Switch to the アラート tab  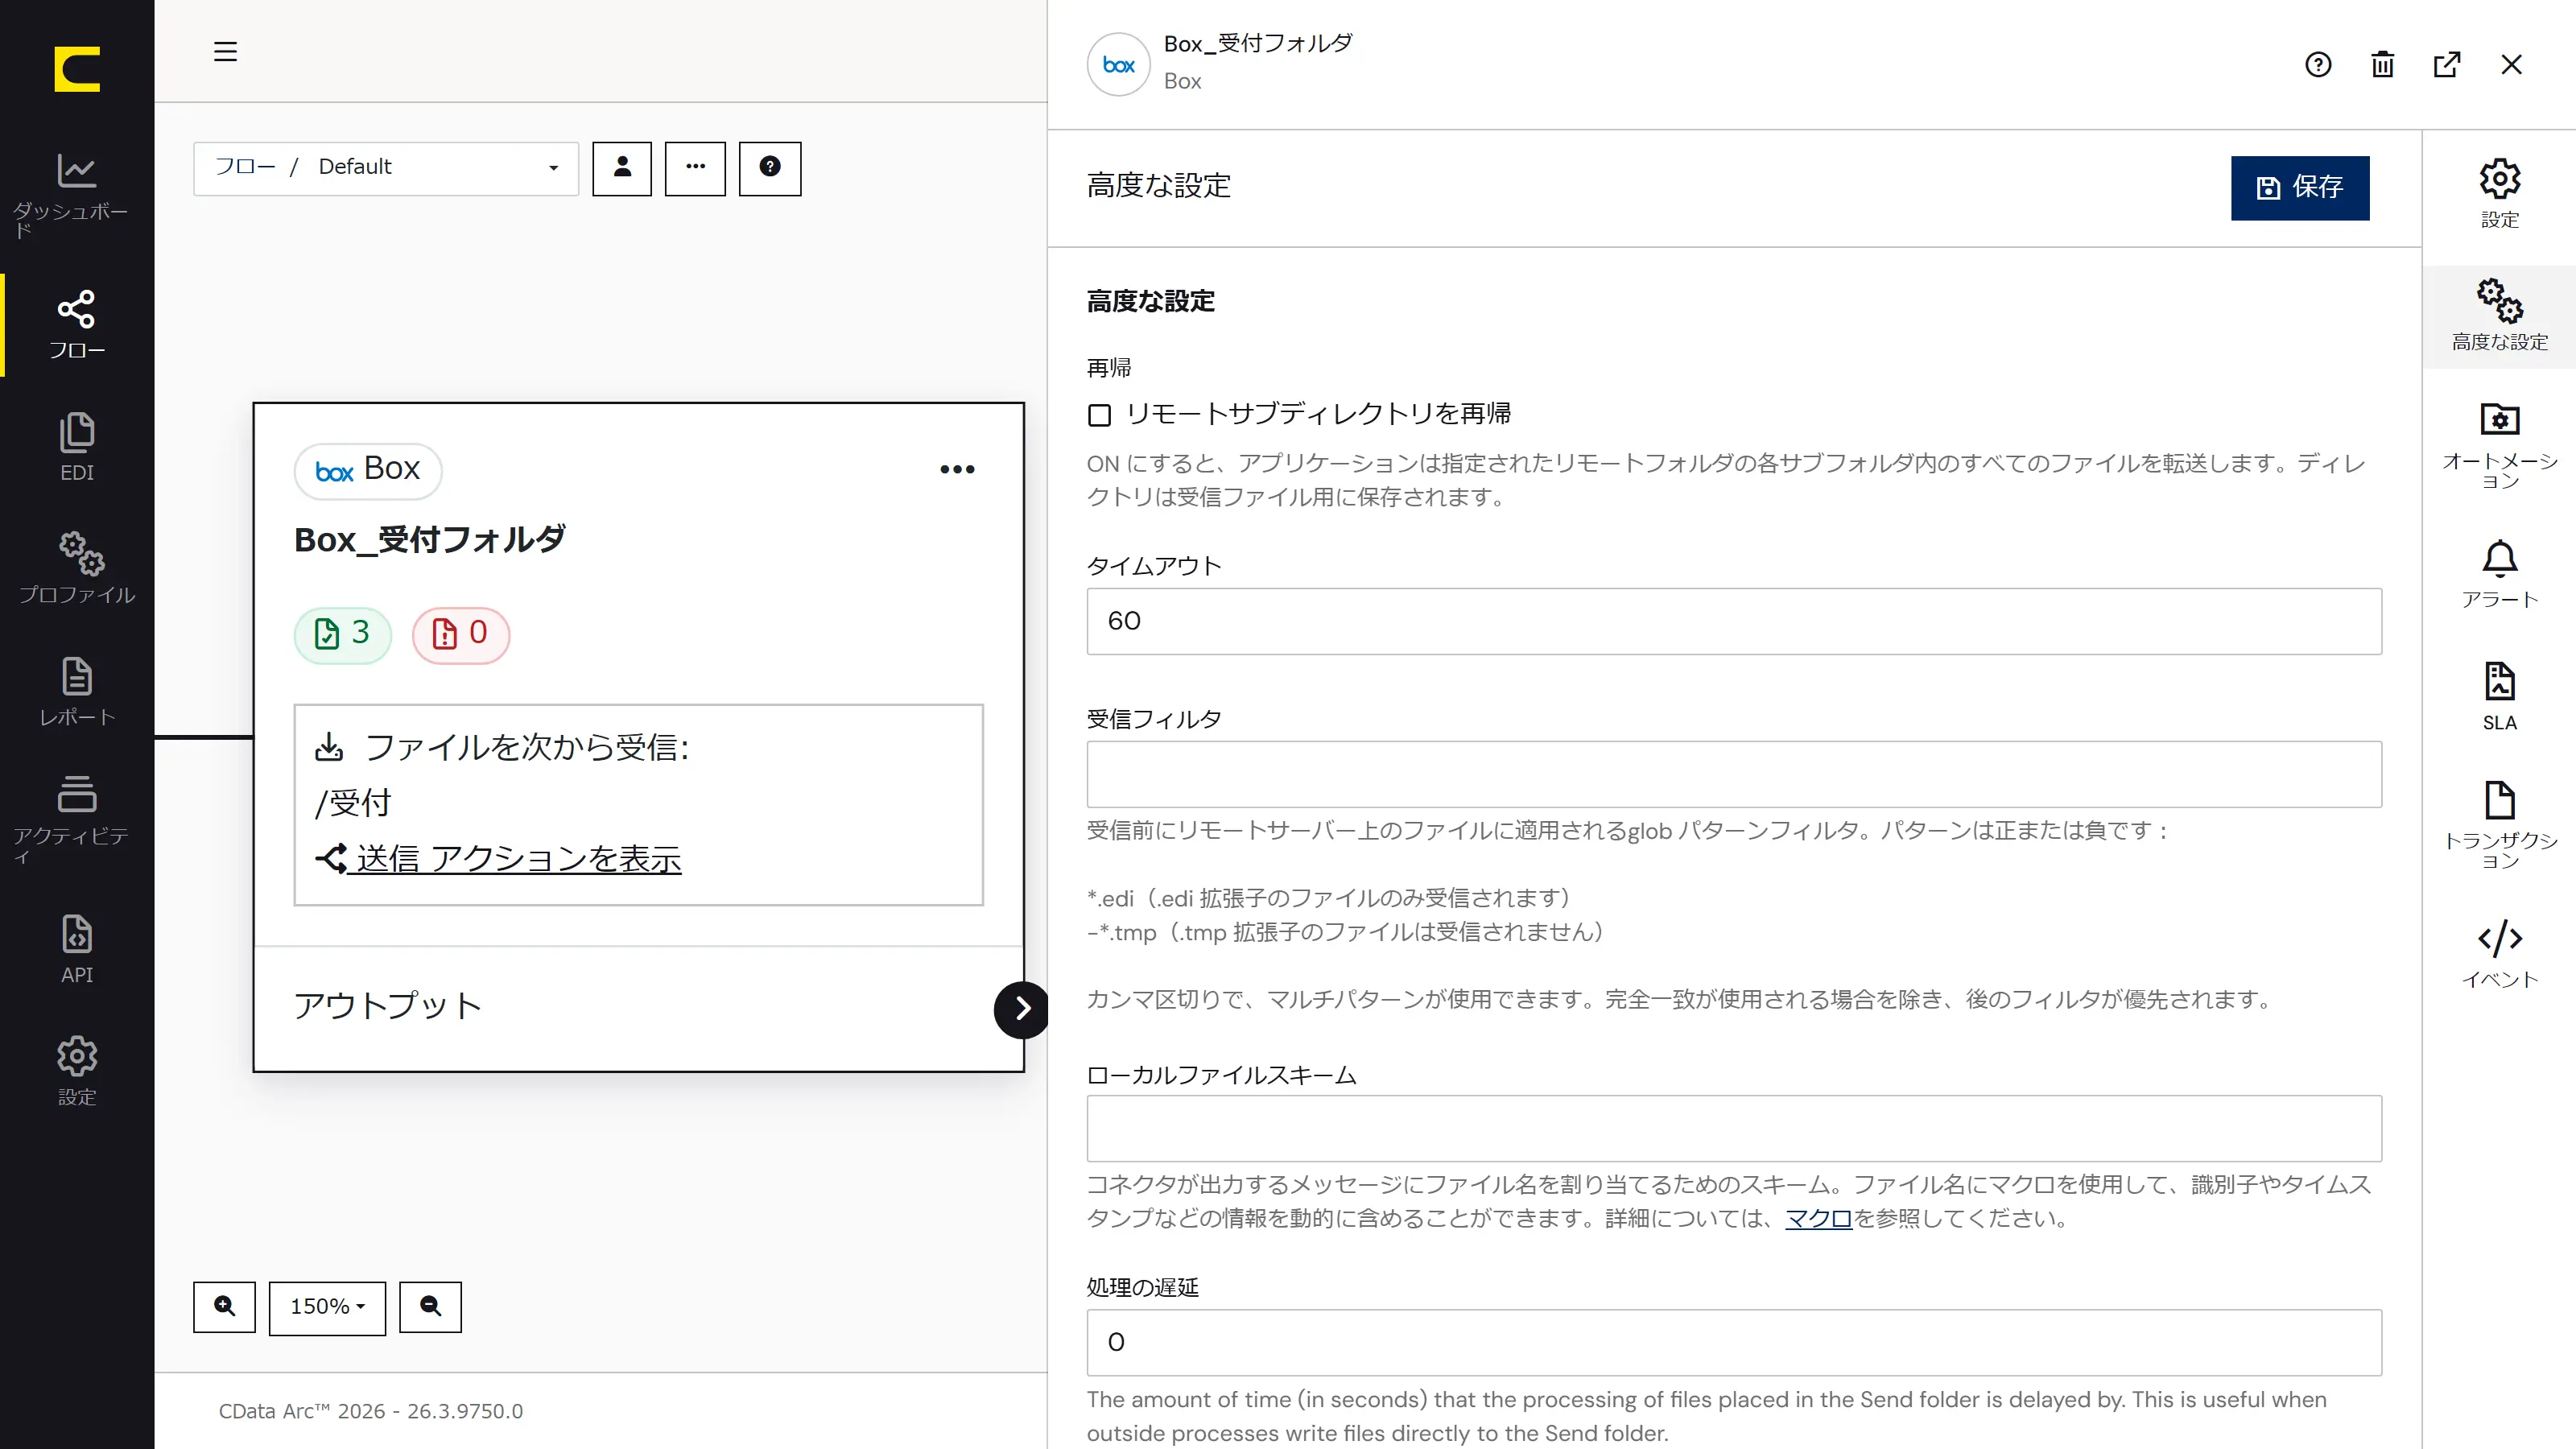click(2499, 574)
